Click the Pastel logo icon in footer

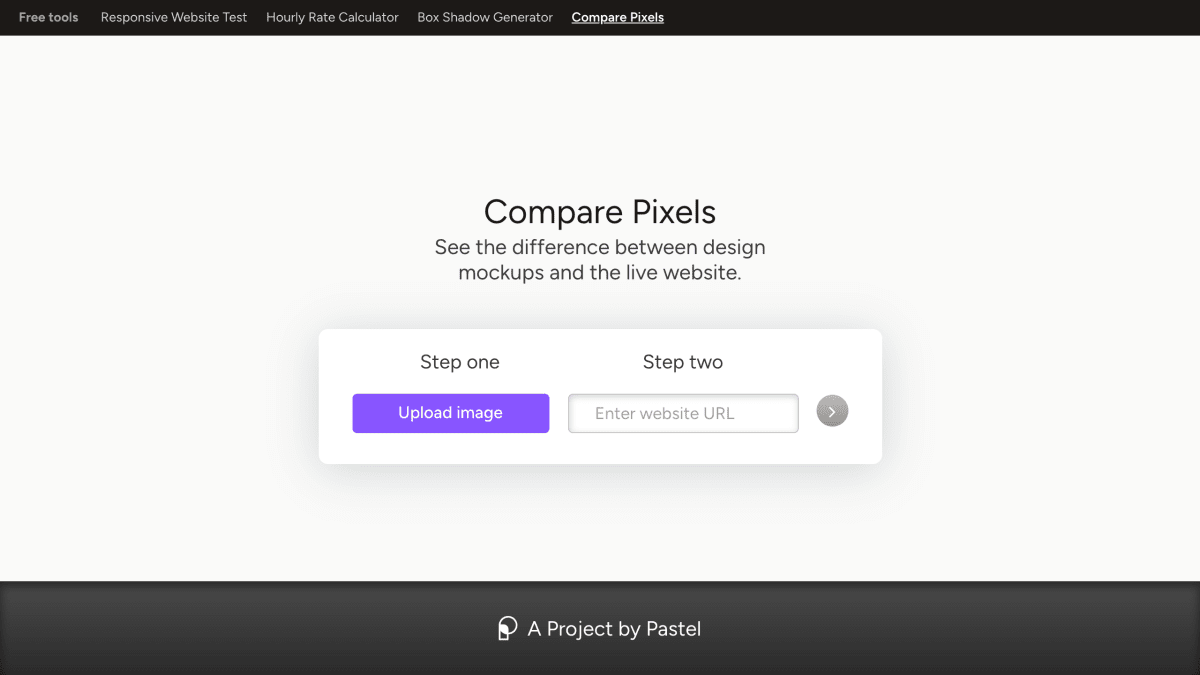pos(508,628)
